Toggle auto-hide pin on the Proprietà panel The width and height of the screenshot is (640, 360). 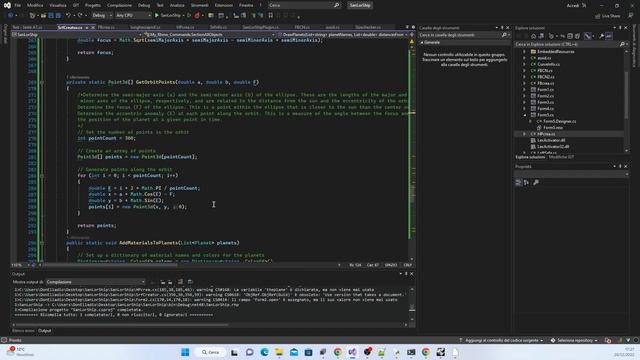(620, 166)
